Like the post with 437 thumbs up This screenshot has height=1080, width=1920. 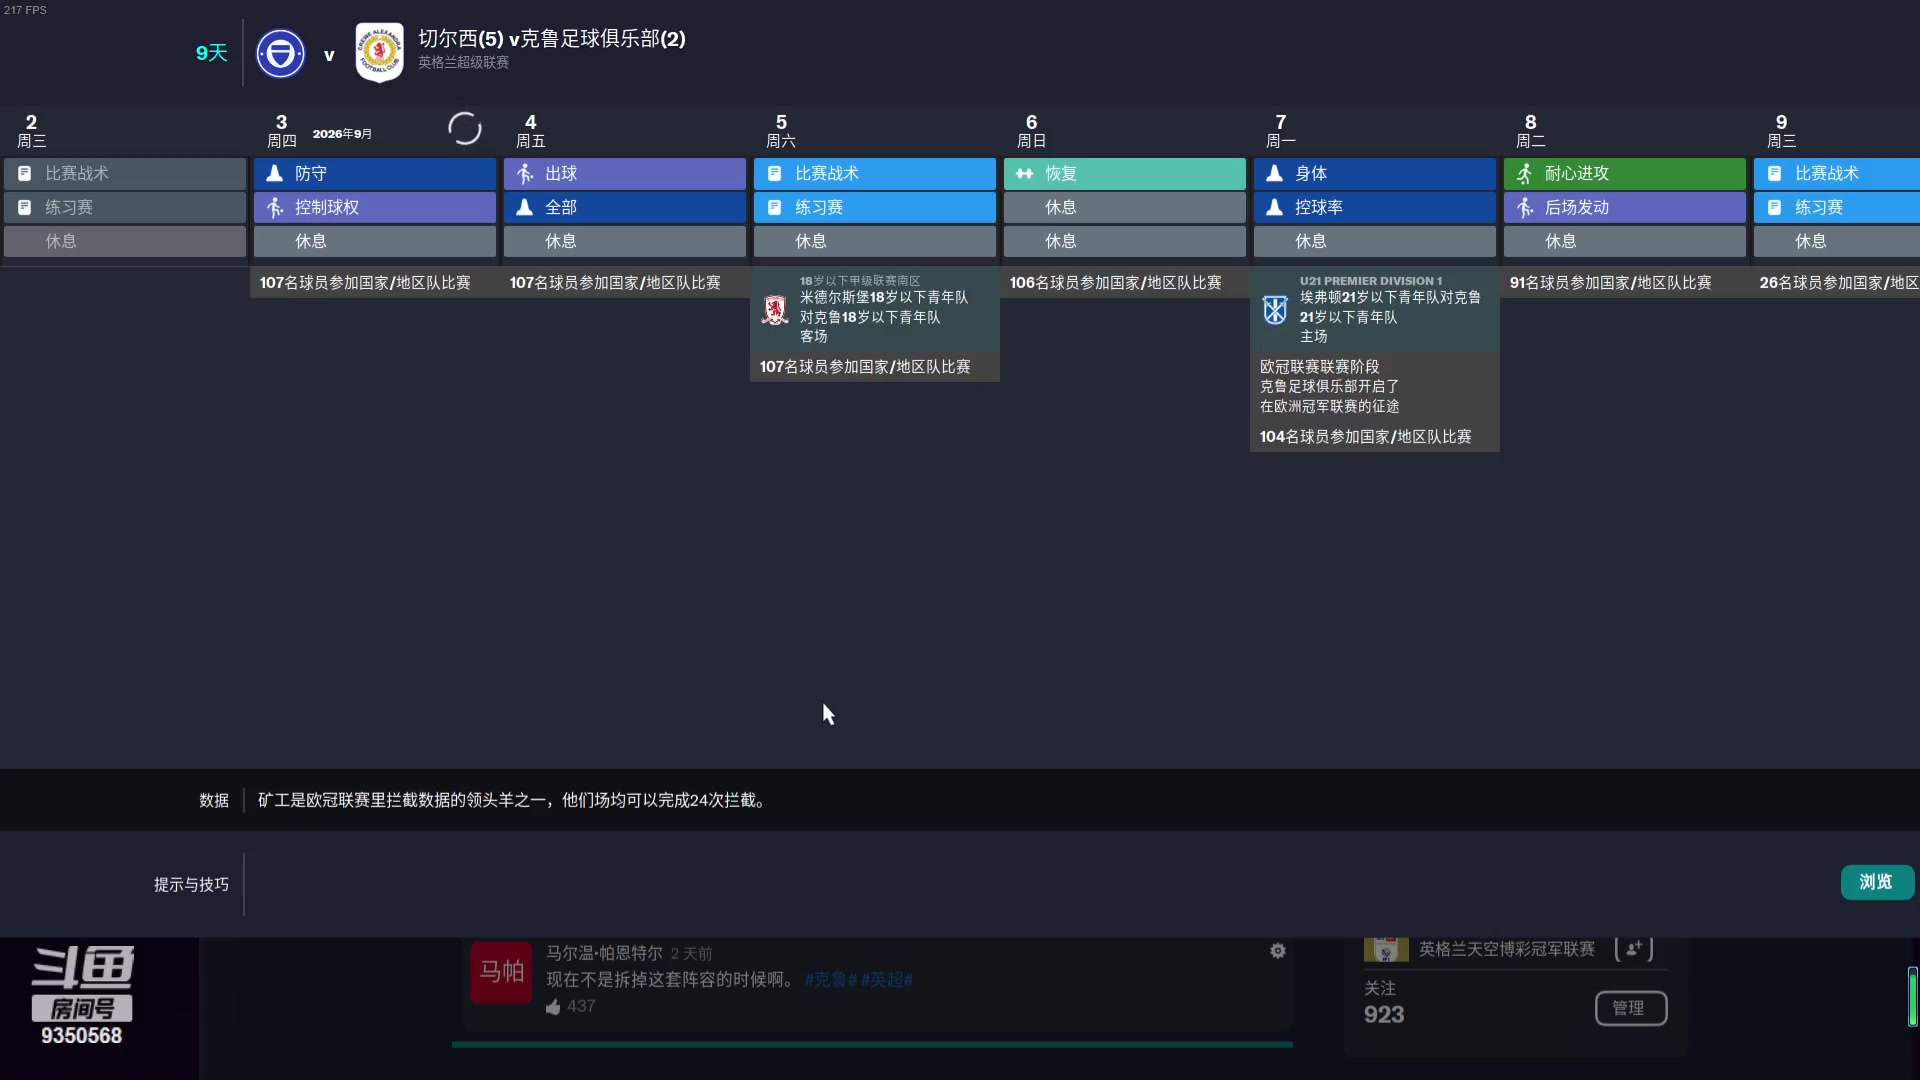pyautogui.click(x=553, y=1007)
